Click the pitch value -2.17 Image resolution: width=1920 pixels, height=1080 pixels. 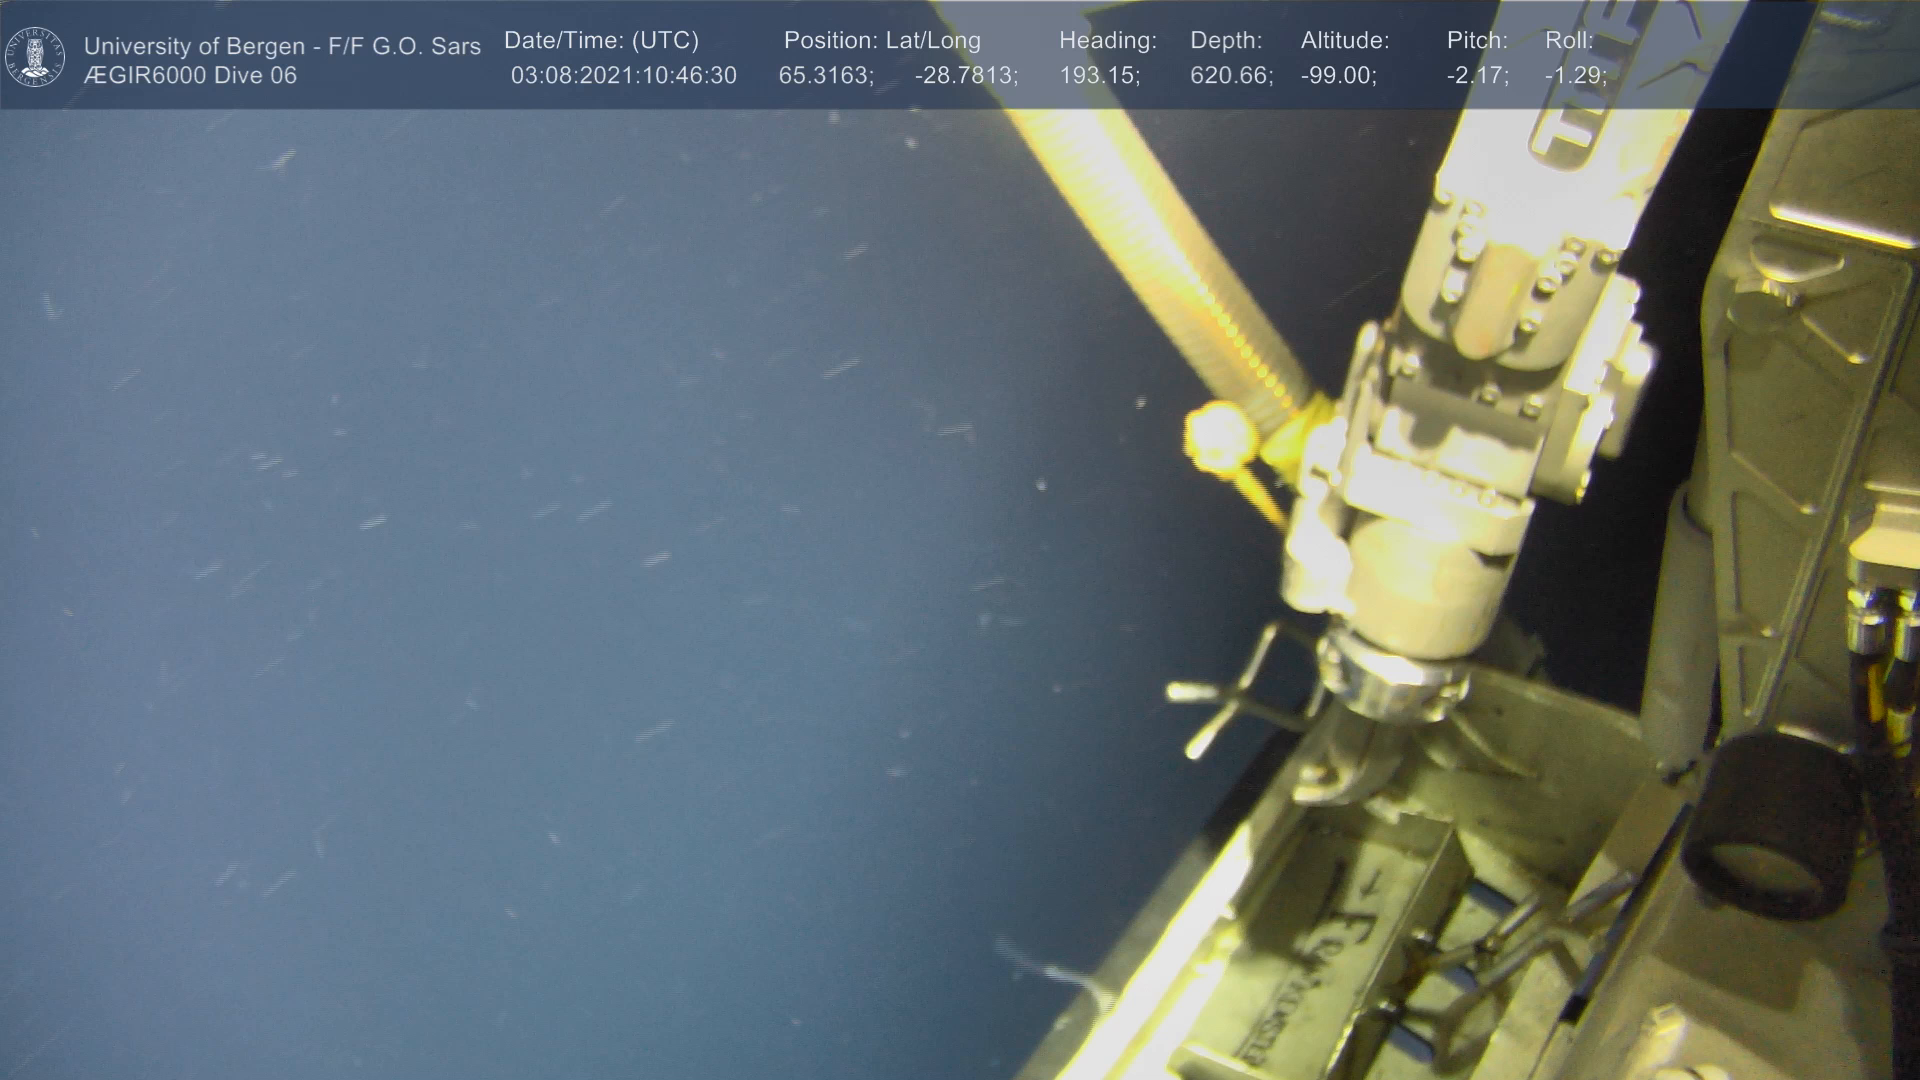[1477, 75]
